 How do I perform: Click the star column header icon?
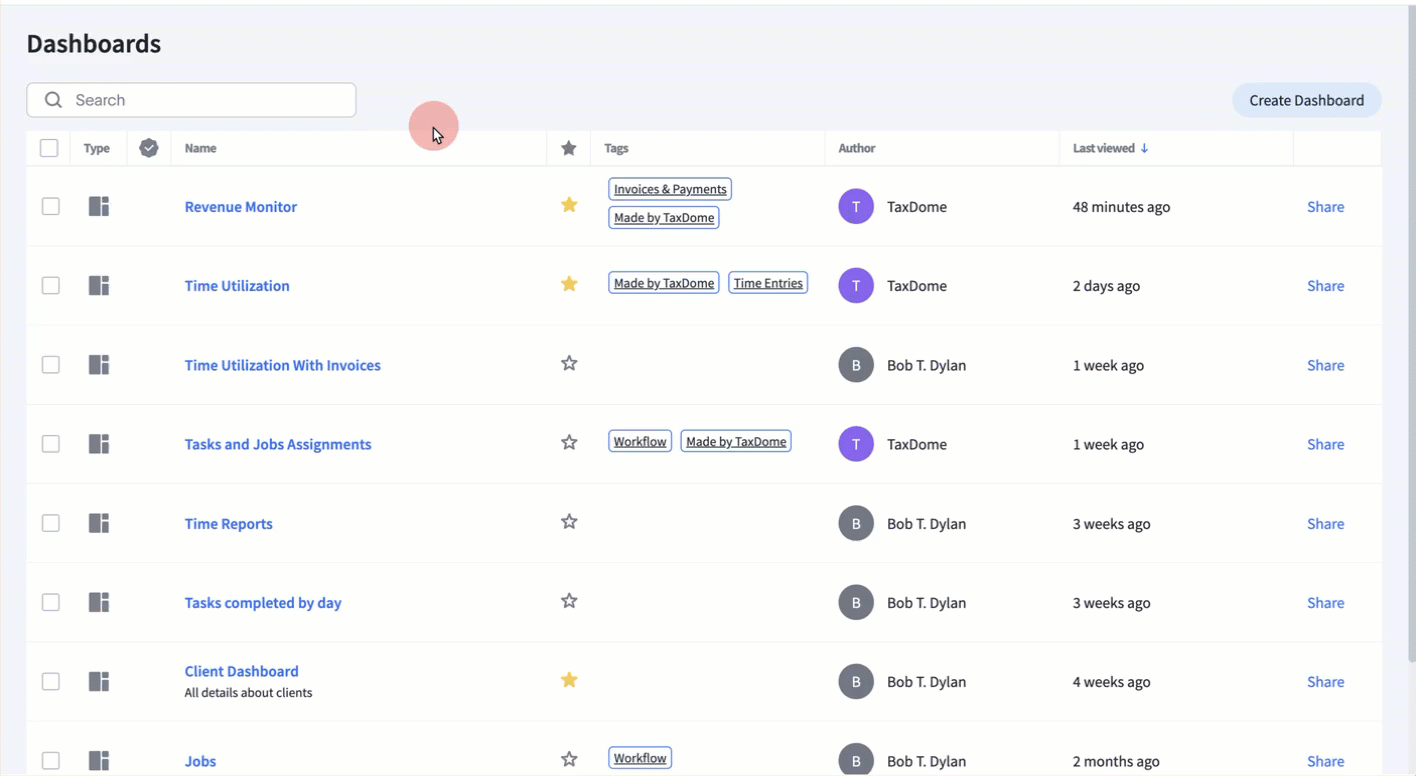pos(569,148)
